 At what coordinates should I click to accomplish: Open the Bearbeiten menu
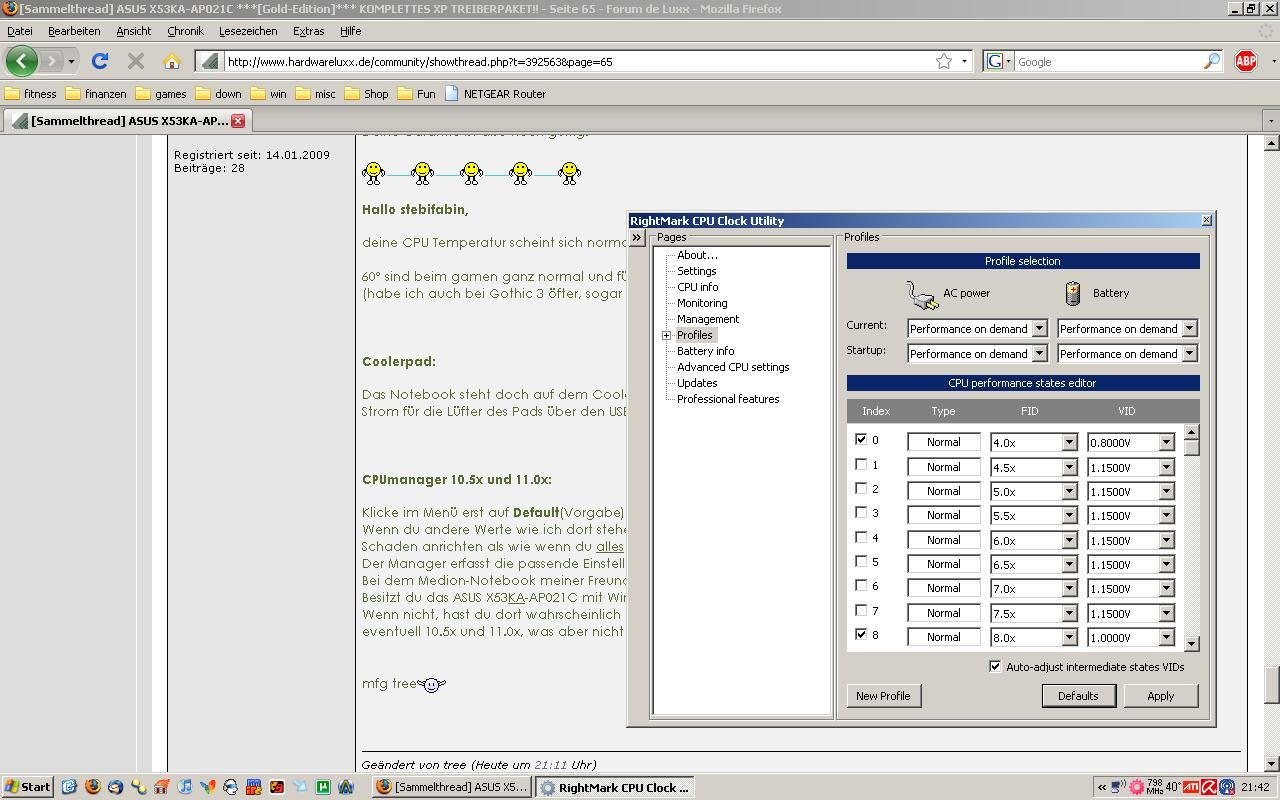[x=74, y=31]
